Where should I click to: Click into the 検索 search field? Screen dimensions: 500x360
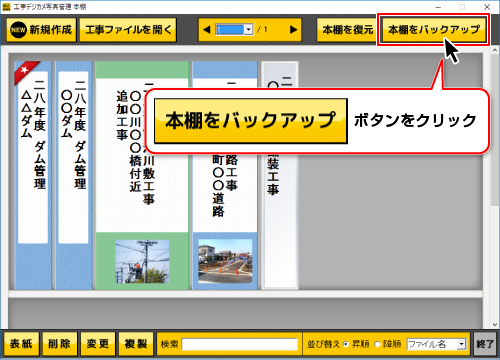pos(240,344)
